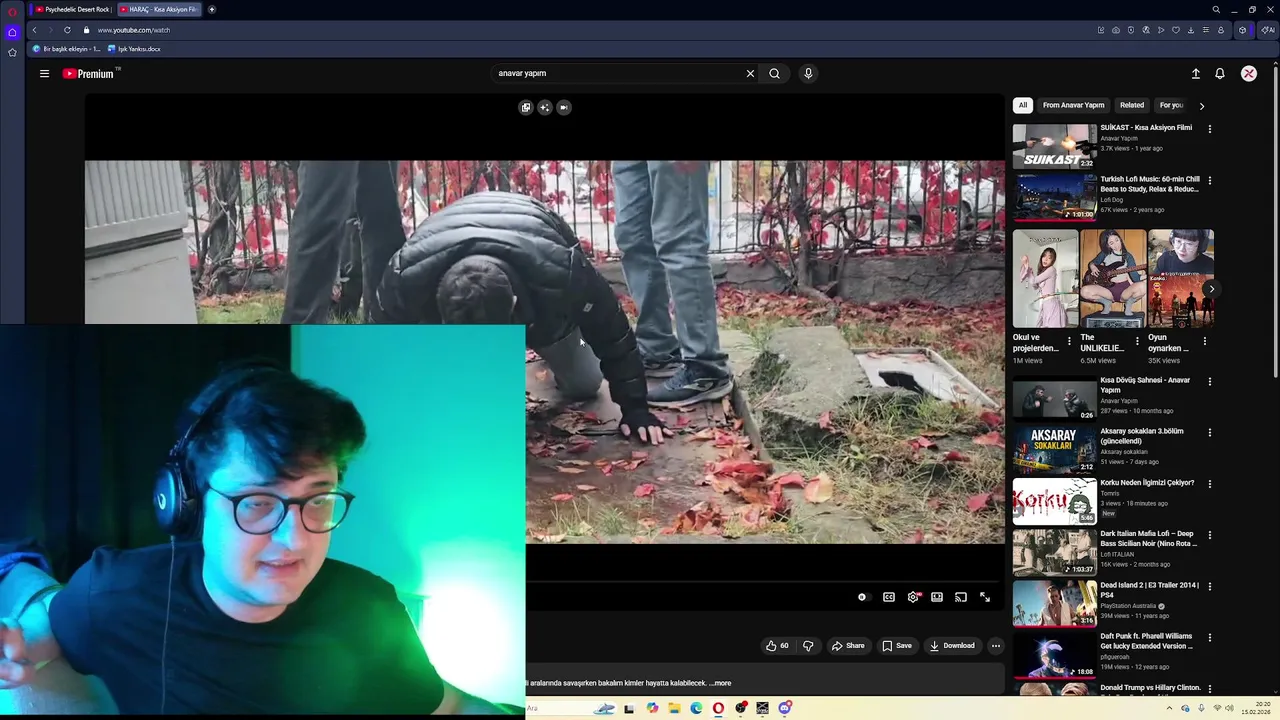Open options for Aksaray sokakları video
The height and width of the screenshot is (720, 1280).
[1210, 433]
